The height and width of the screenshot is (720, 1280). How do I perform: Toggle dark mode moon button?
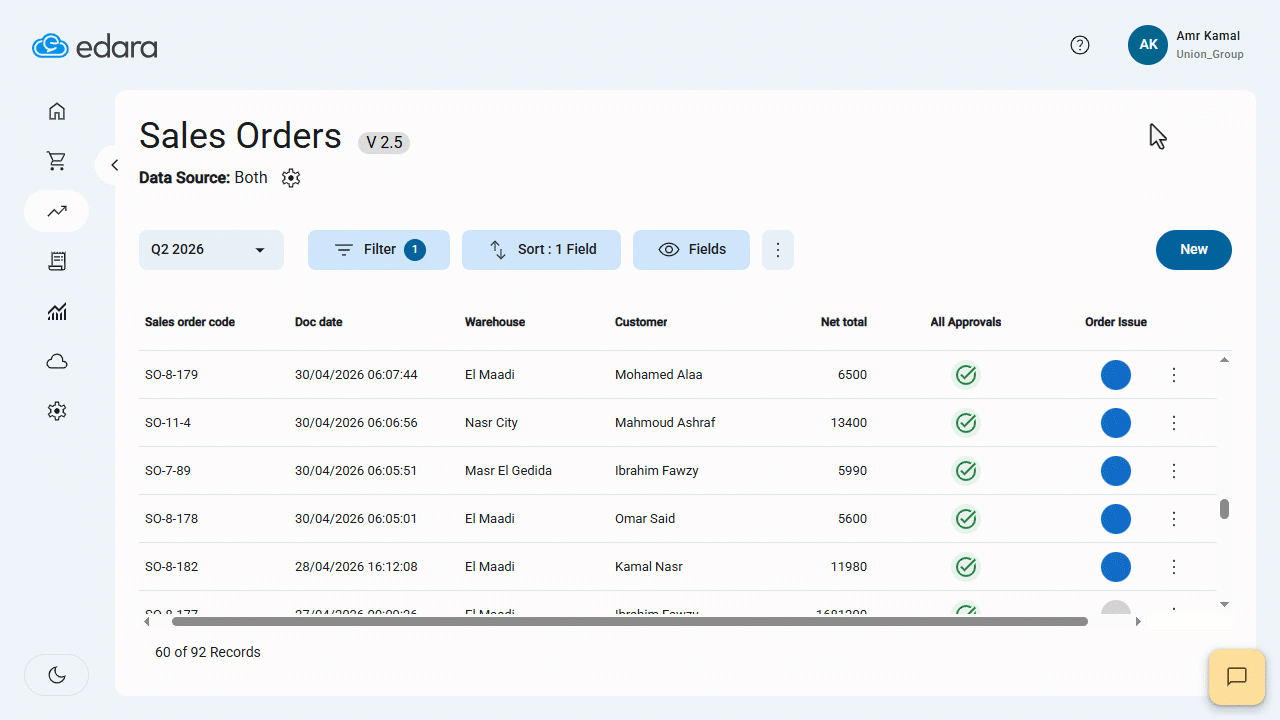tap(57, 675)
